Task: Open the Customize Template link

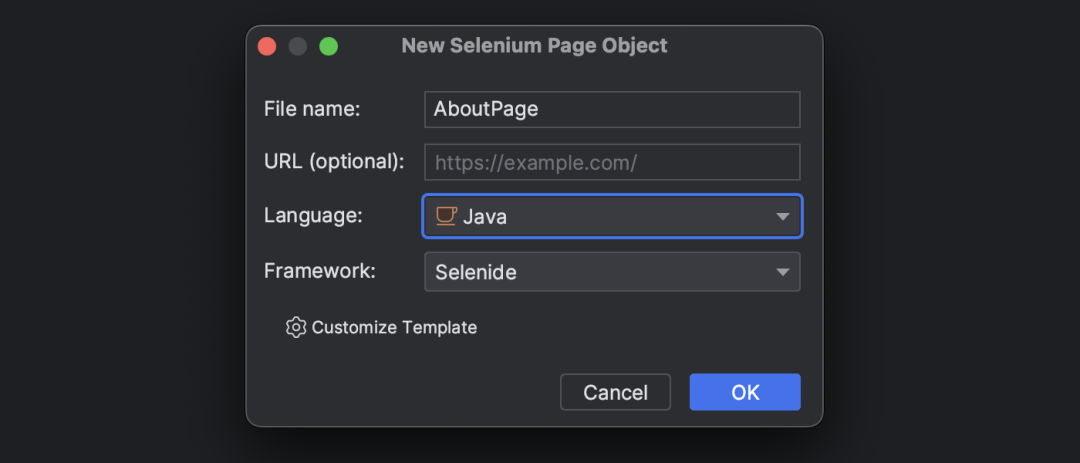Action: (x=394, y=327)
